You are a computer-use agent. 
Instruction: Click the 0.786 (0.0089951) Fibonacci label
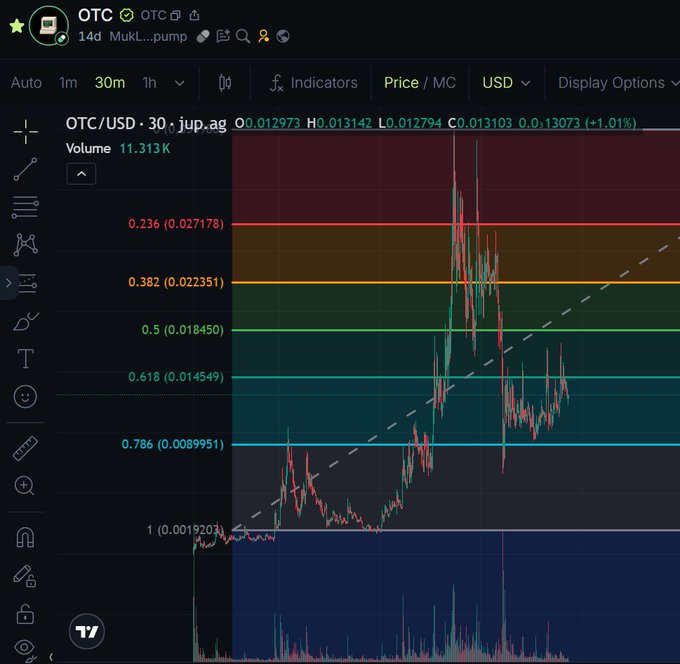click(x=173, y=444)
